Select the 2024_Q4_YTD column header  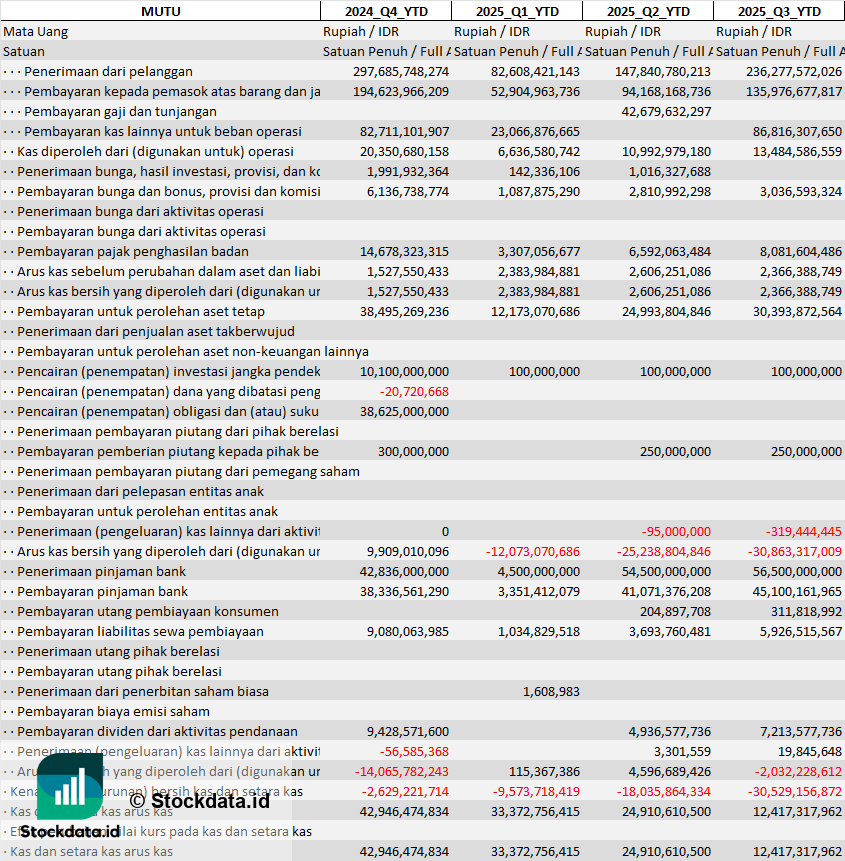[x=385, y=11]
